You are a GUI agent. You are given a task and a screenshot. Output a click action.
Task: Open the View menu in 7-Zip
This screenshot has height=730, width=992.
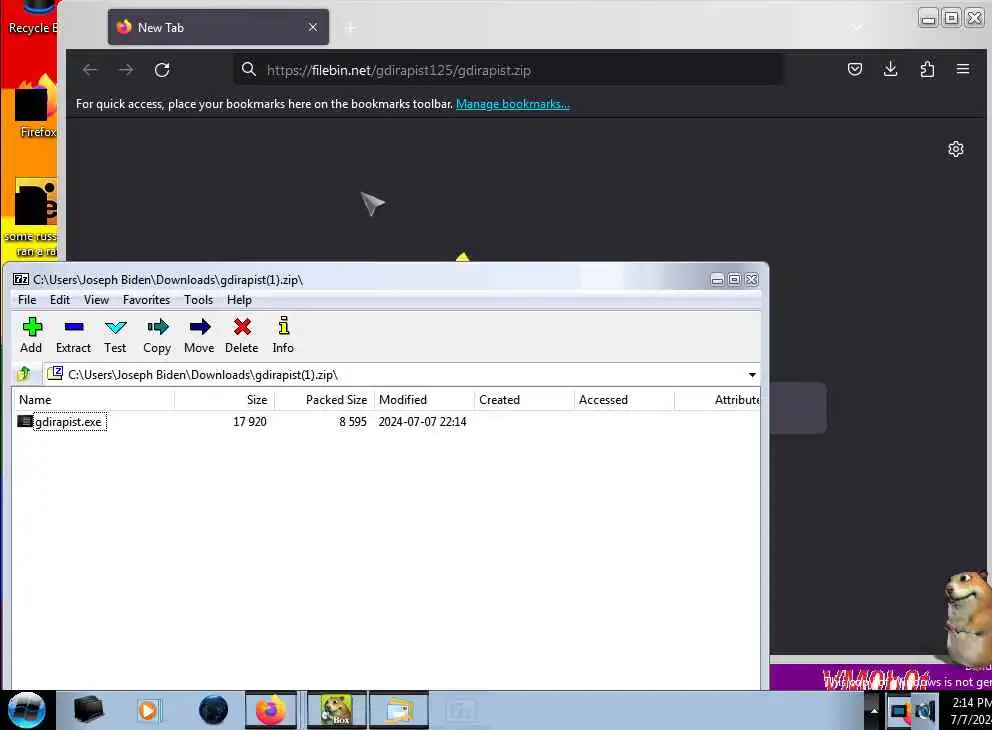tap(96, 300)
